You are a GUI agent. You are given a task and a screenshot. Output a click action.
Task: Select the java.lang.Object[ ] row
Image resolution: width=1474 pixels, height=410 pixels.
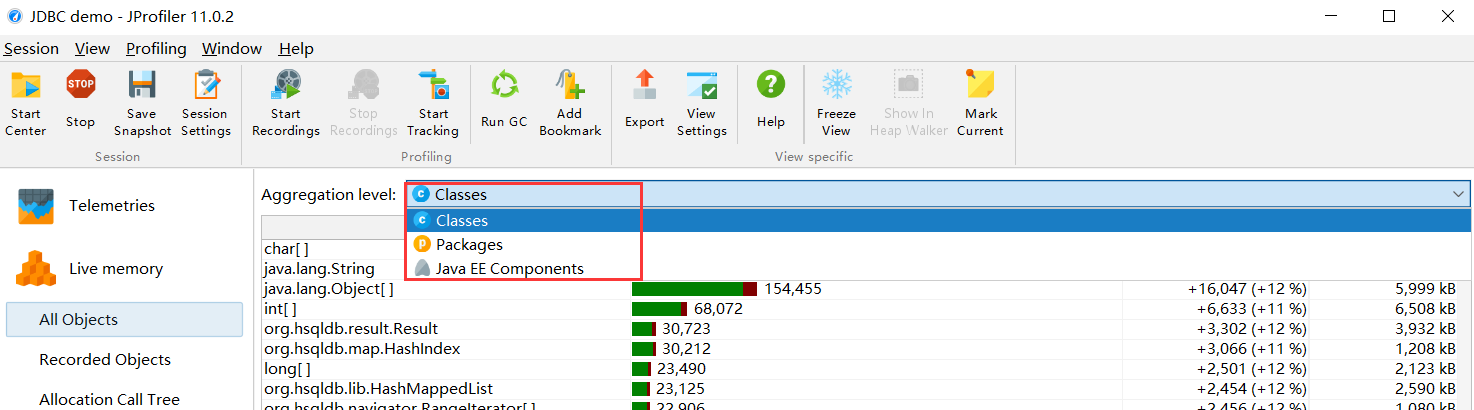[x=865, y=288]
